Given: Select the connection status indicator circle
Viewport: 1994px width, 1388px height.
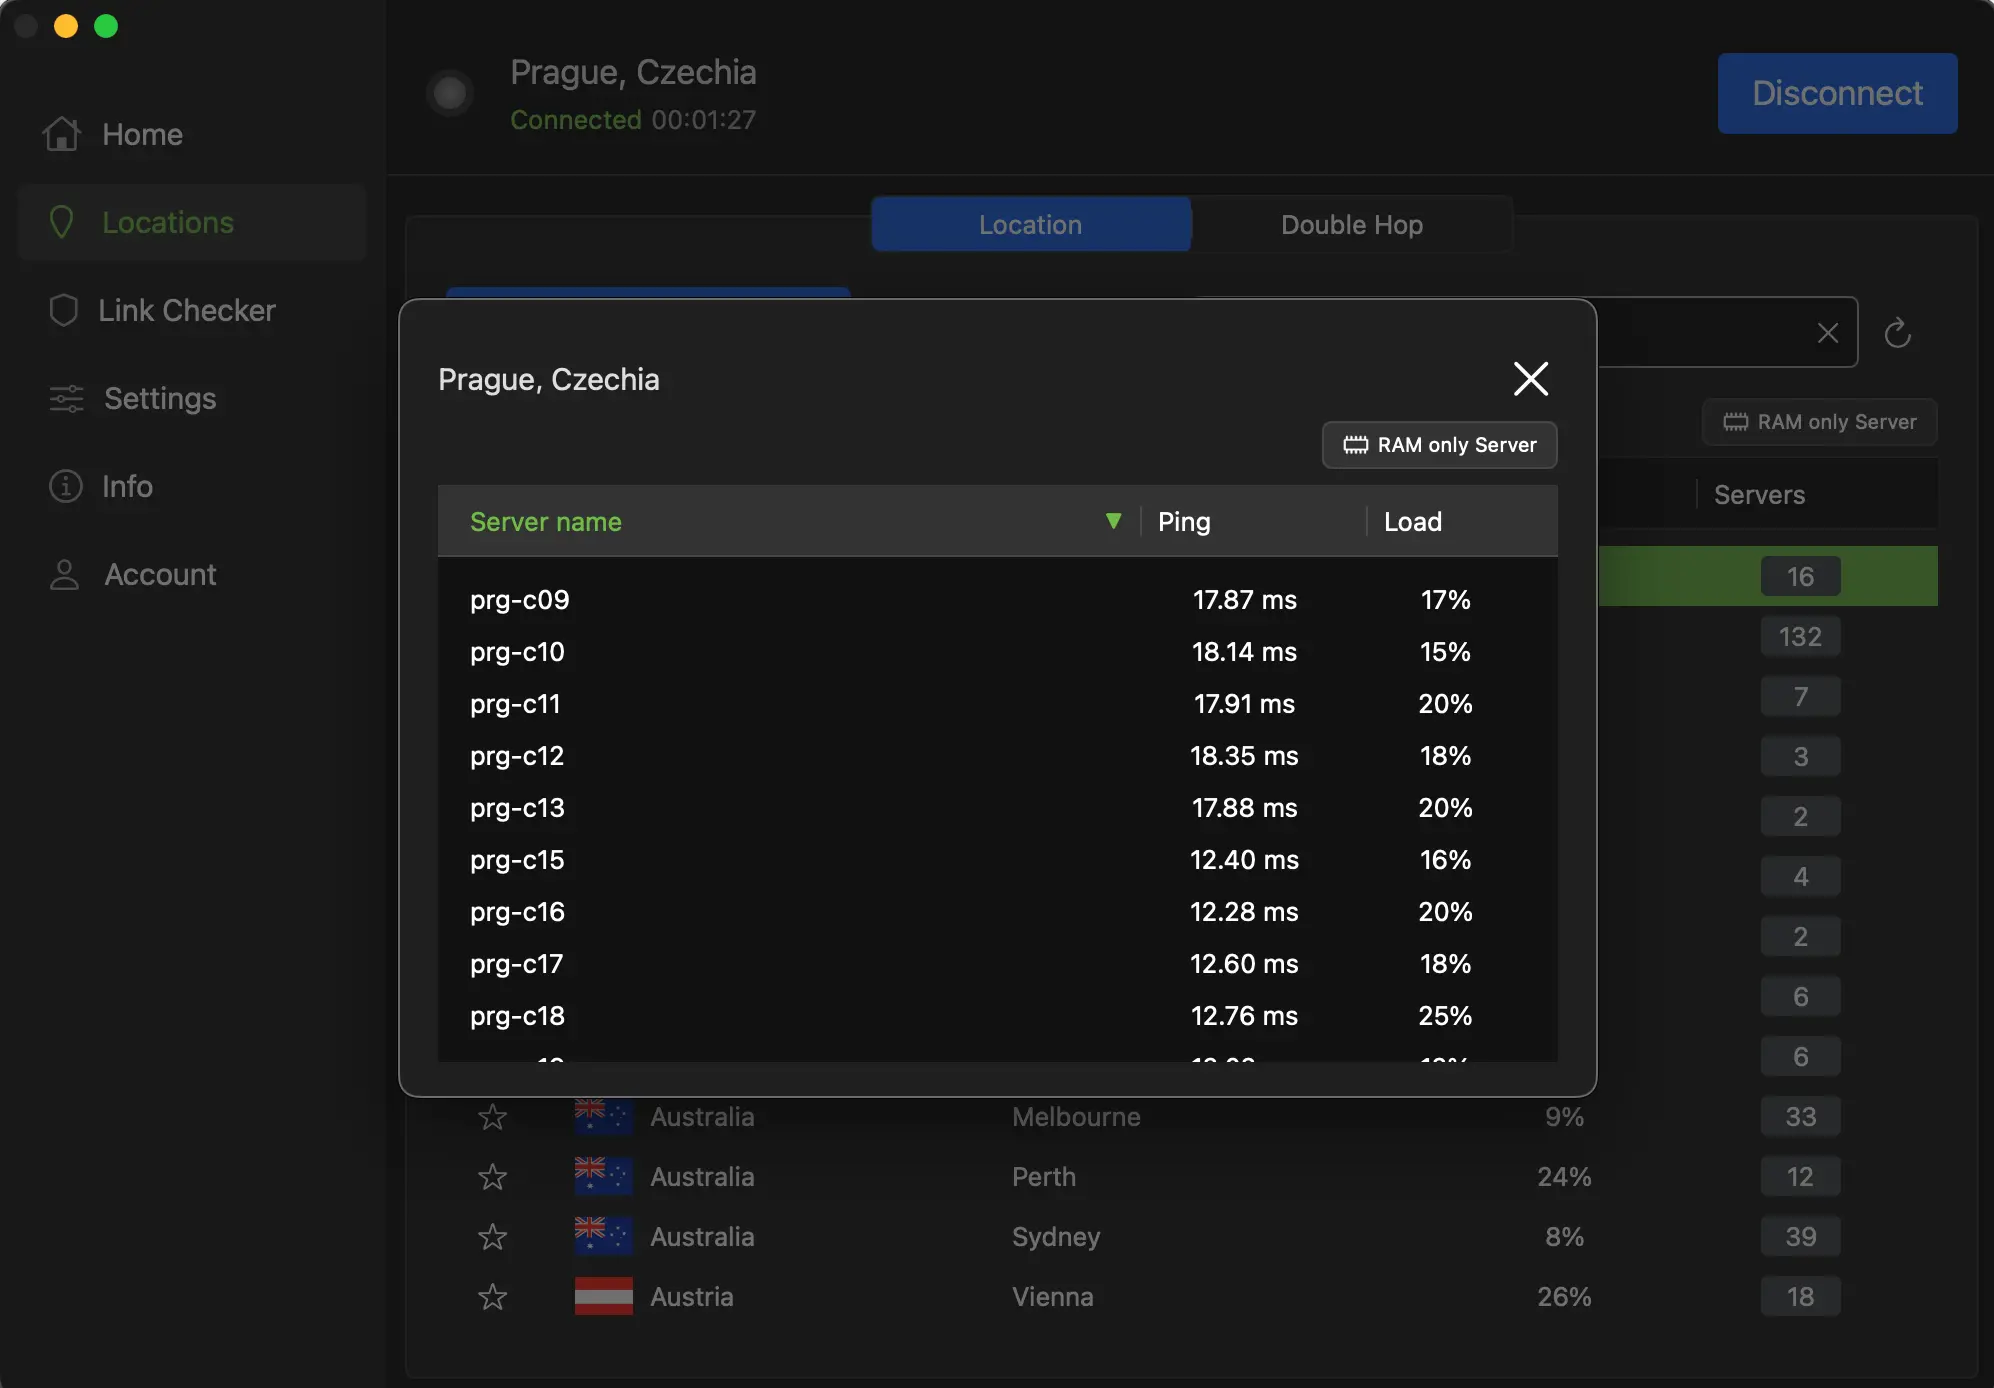Looking at the screenshot, I should pos(449,93).
